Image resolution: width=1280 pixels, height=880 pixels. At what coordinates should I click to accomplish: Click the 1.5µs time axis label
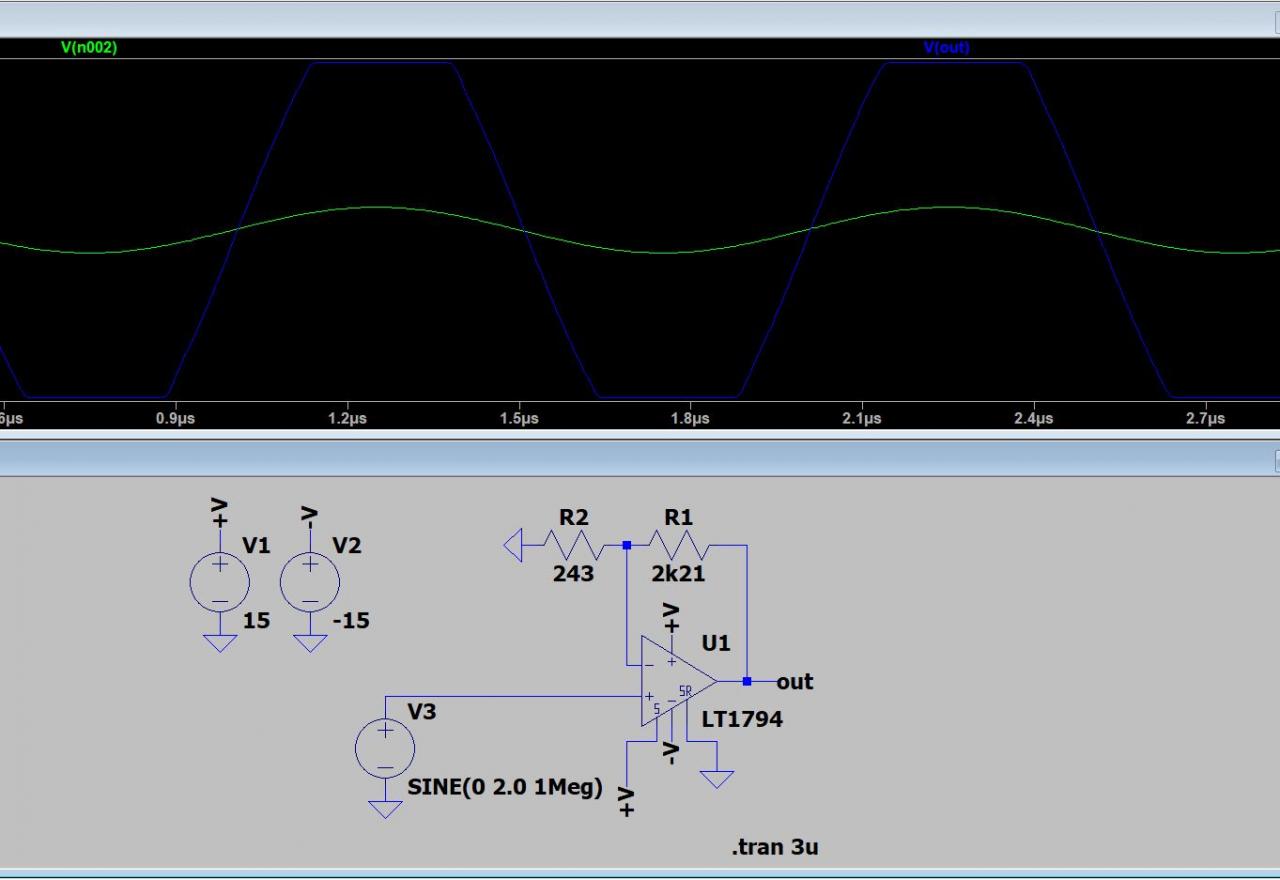click(519, 419)
